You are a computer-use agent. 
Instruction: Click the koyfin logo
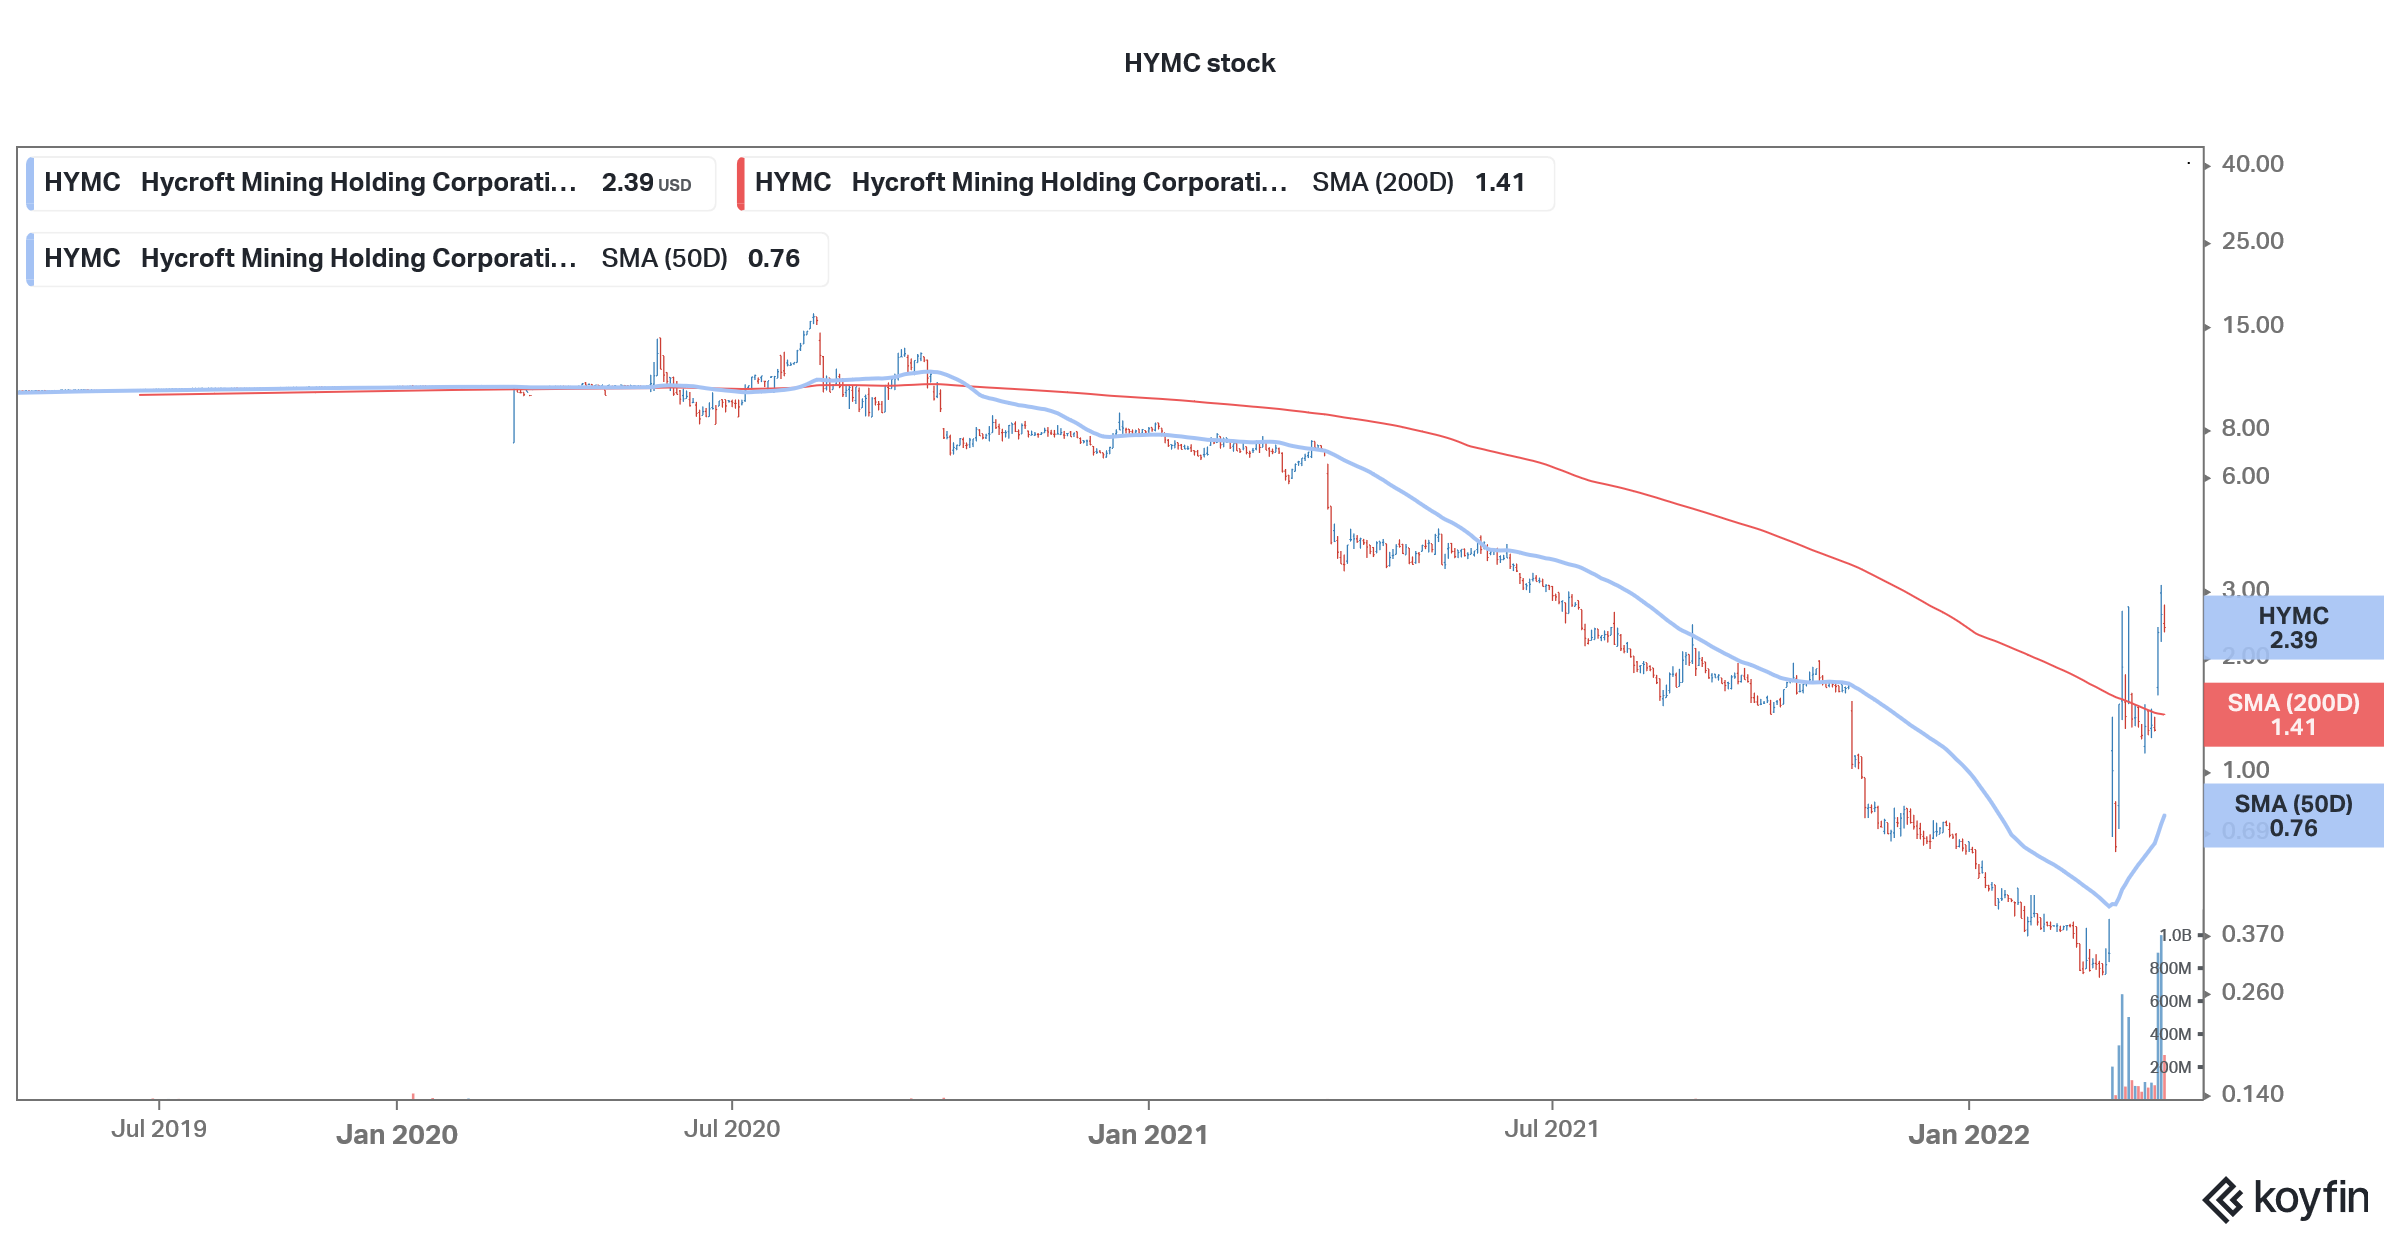[2285, 1198]
